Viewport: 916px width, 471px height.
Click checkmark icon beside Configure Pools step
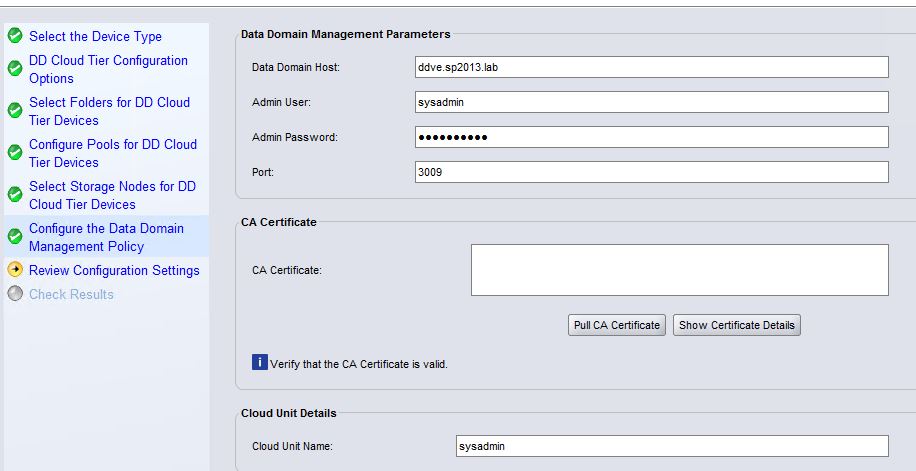click(x=15, y=153)
